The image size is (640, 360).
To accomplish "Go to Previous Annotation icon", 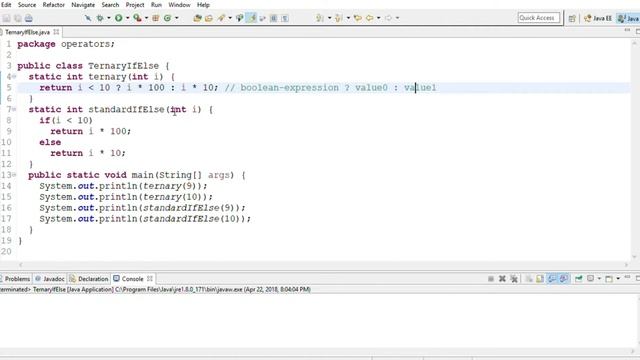I will pos(339,18).
